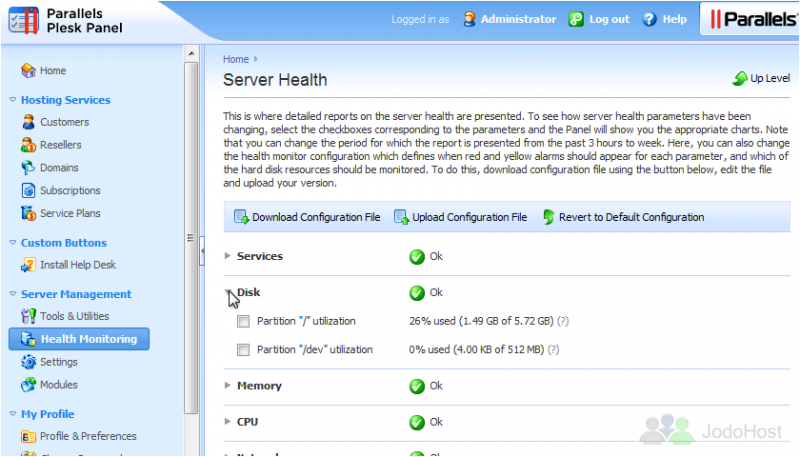Screen dimensions: 800x457
Task: Click the green Ok checkmark for CPU
Action: point(417,422)
